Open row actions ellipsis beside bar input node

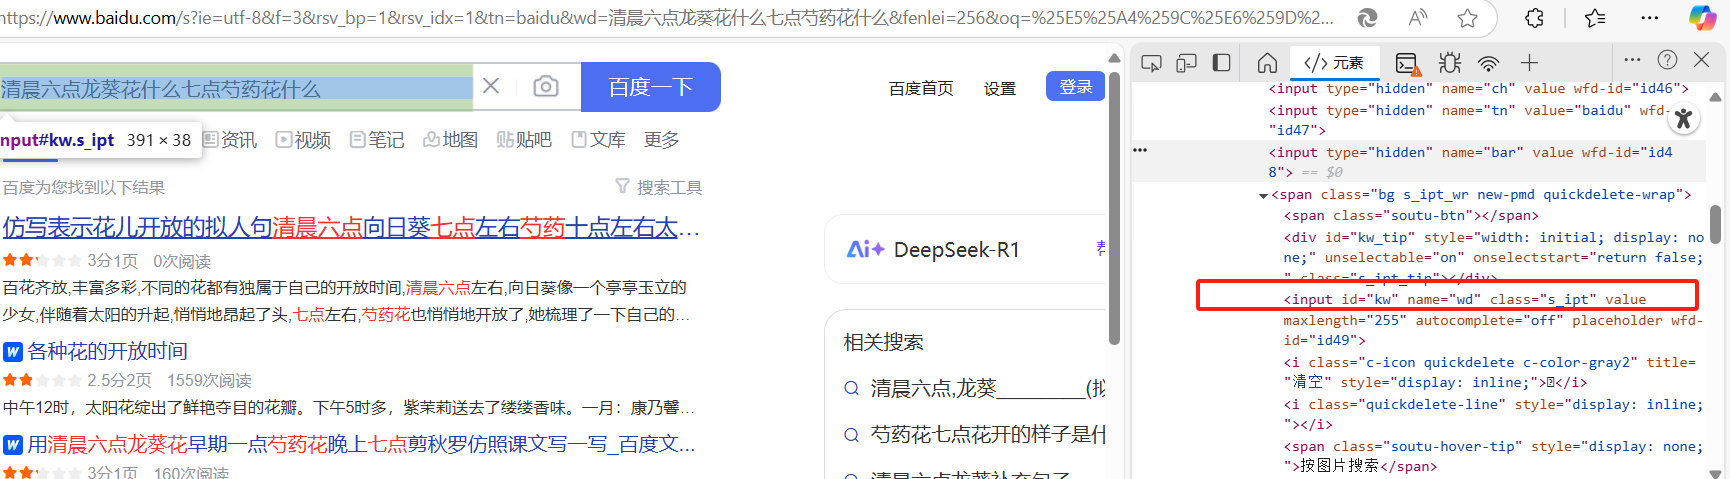(x=1140, y=150)
